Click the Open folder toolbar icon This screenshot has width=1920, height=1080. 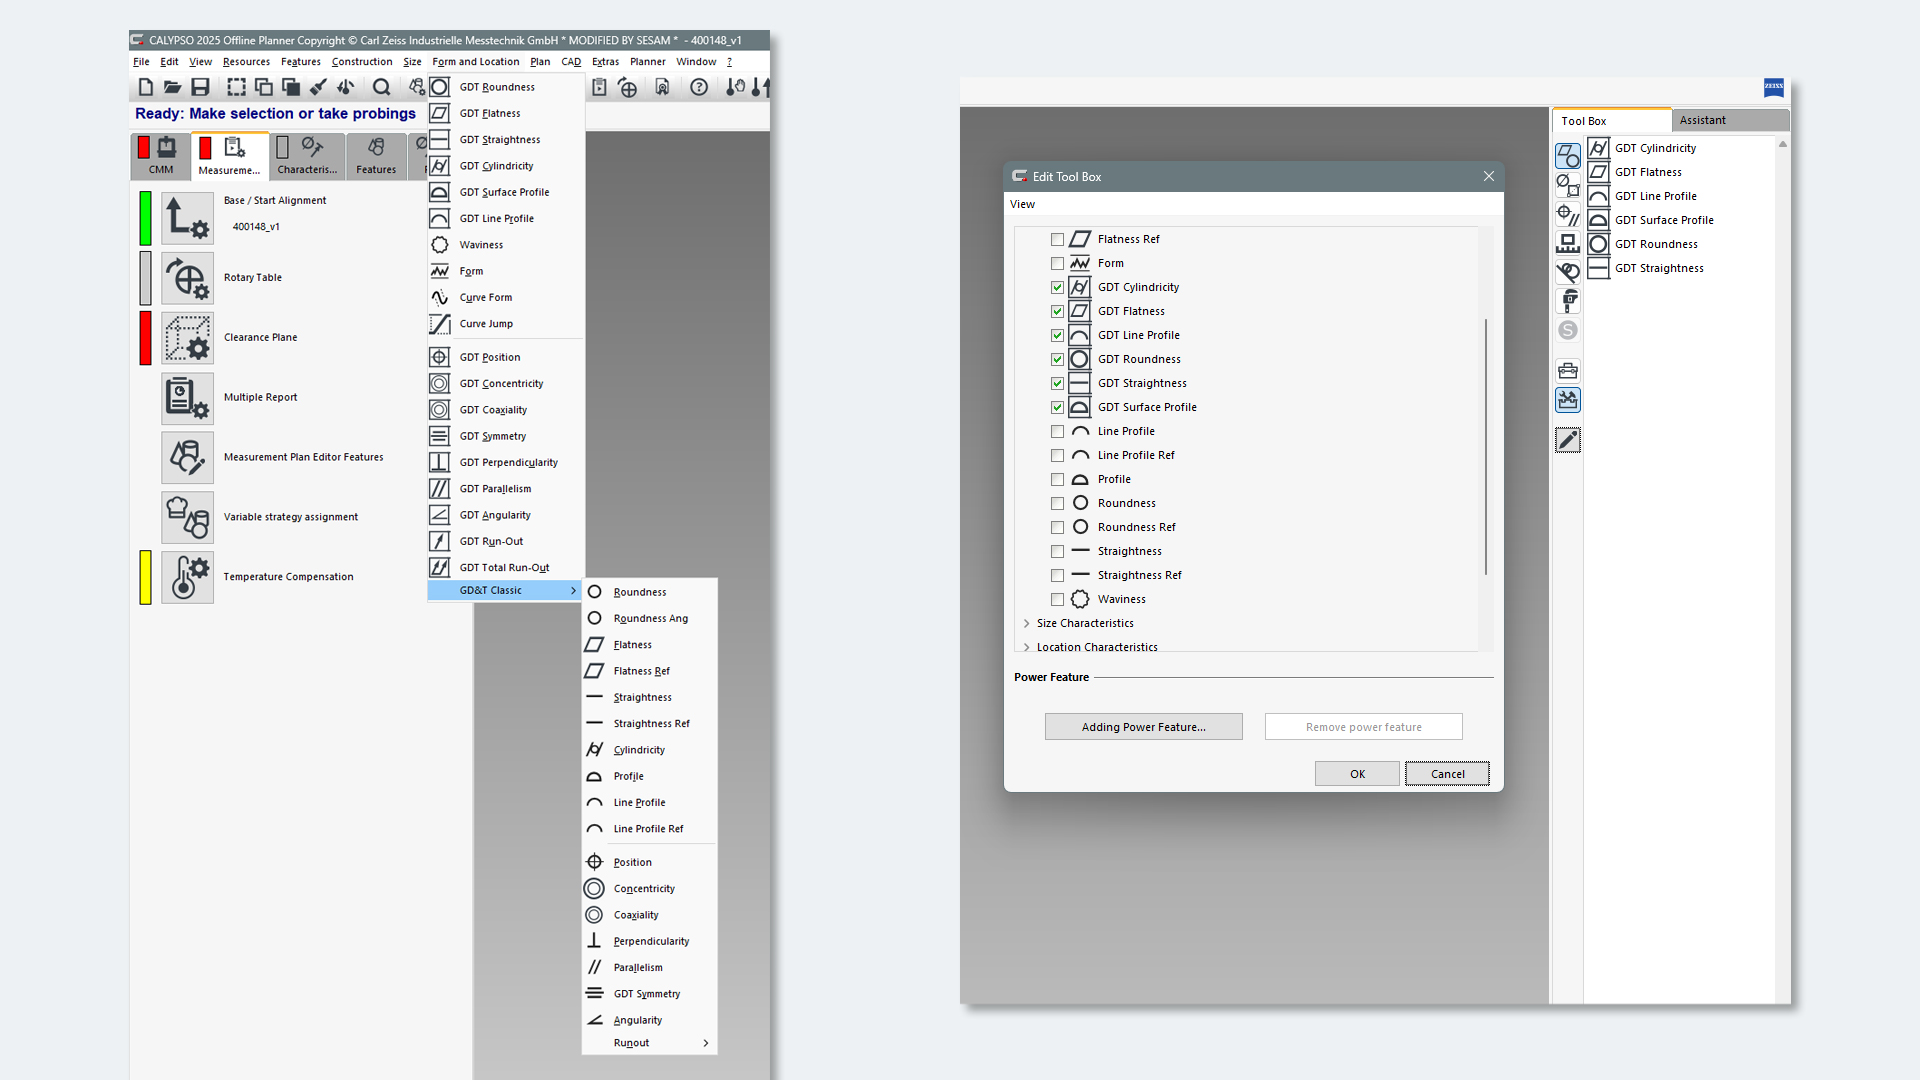pyautogui.click(x=172, y=88)
